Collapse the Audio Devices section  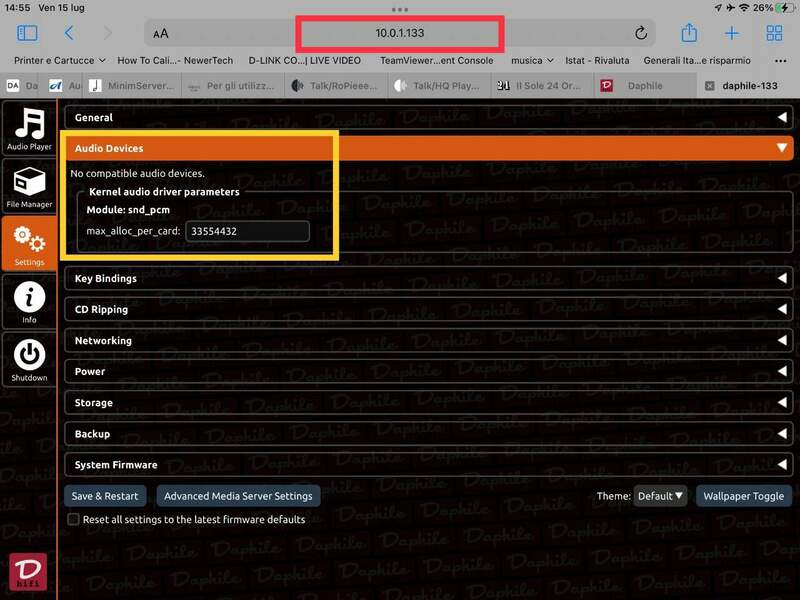point(428,148)
